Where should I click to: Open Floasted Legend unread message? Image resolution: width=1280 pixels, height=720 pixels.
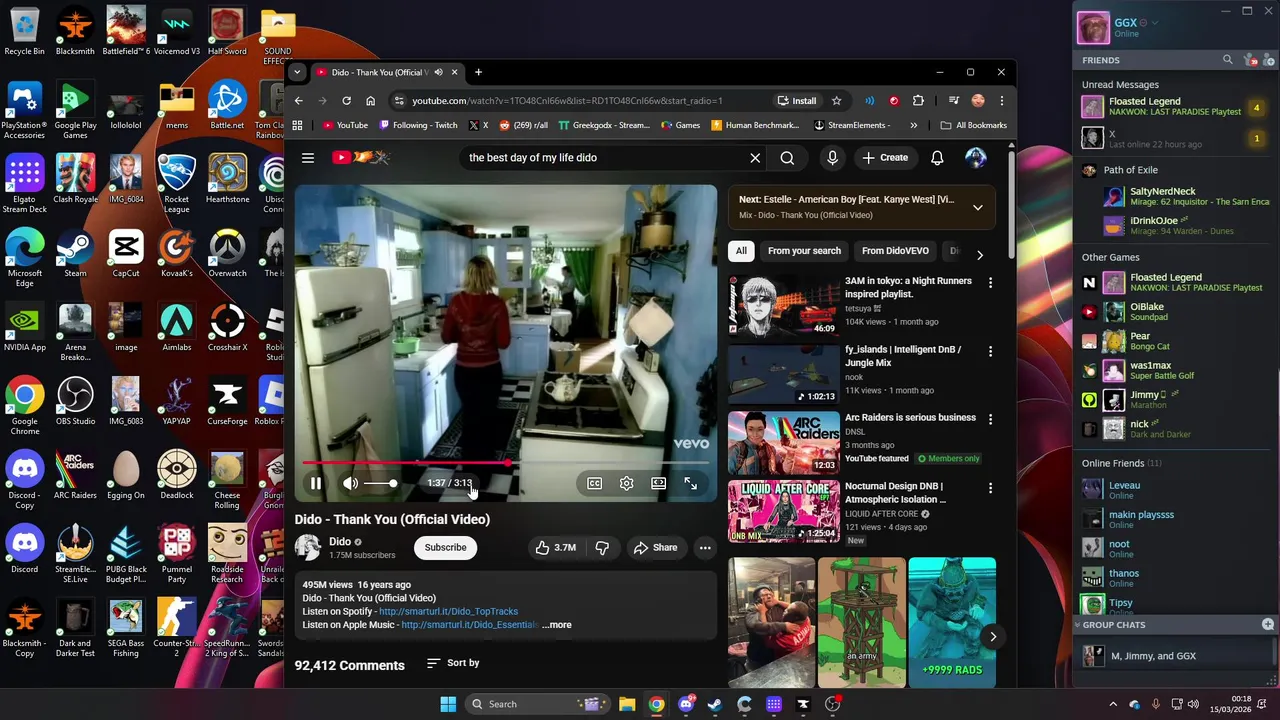coord(1172,107)
